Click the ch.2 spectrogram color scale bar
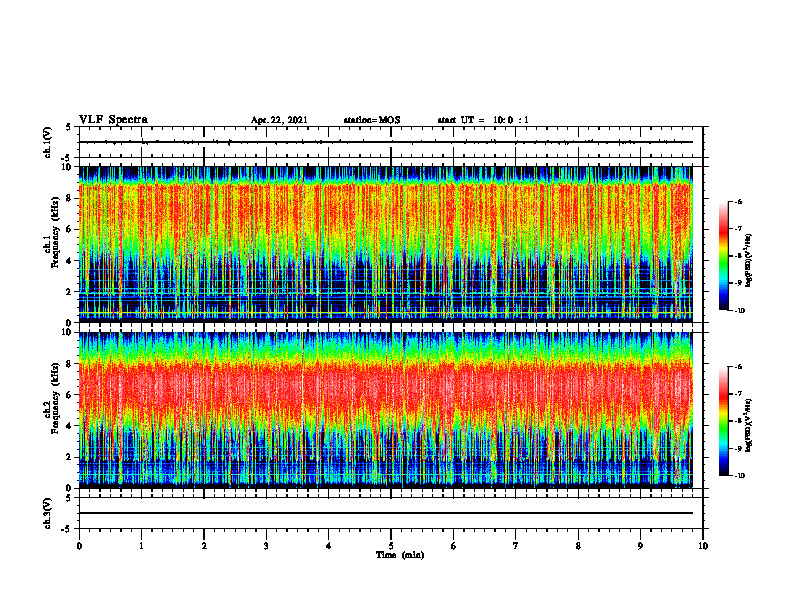The height and width of the screenshot is (612, 792). 723,421
